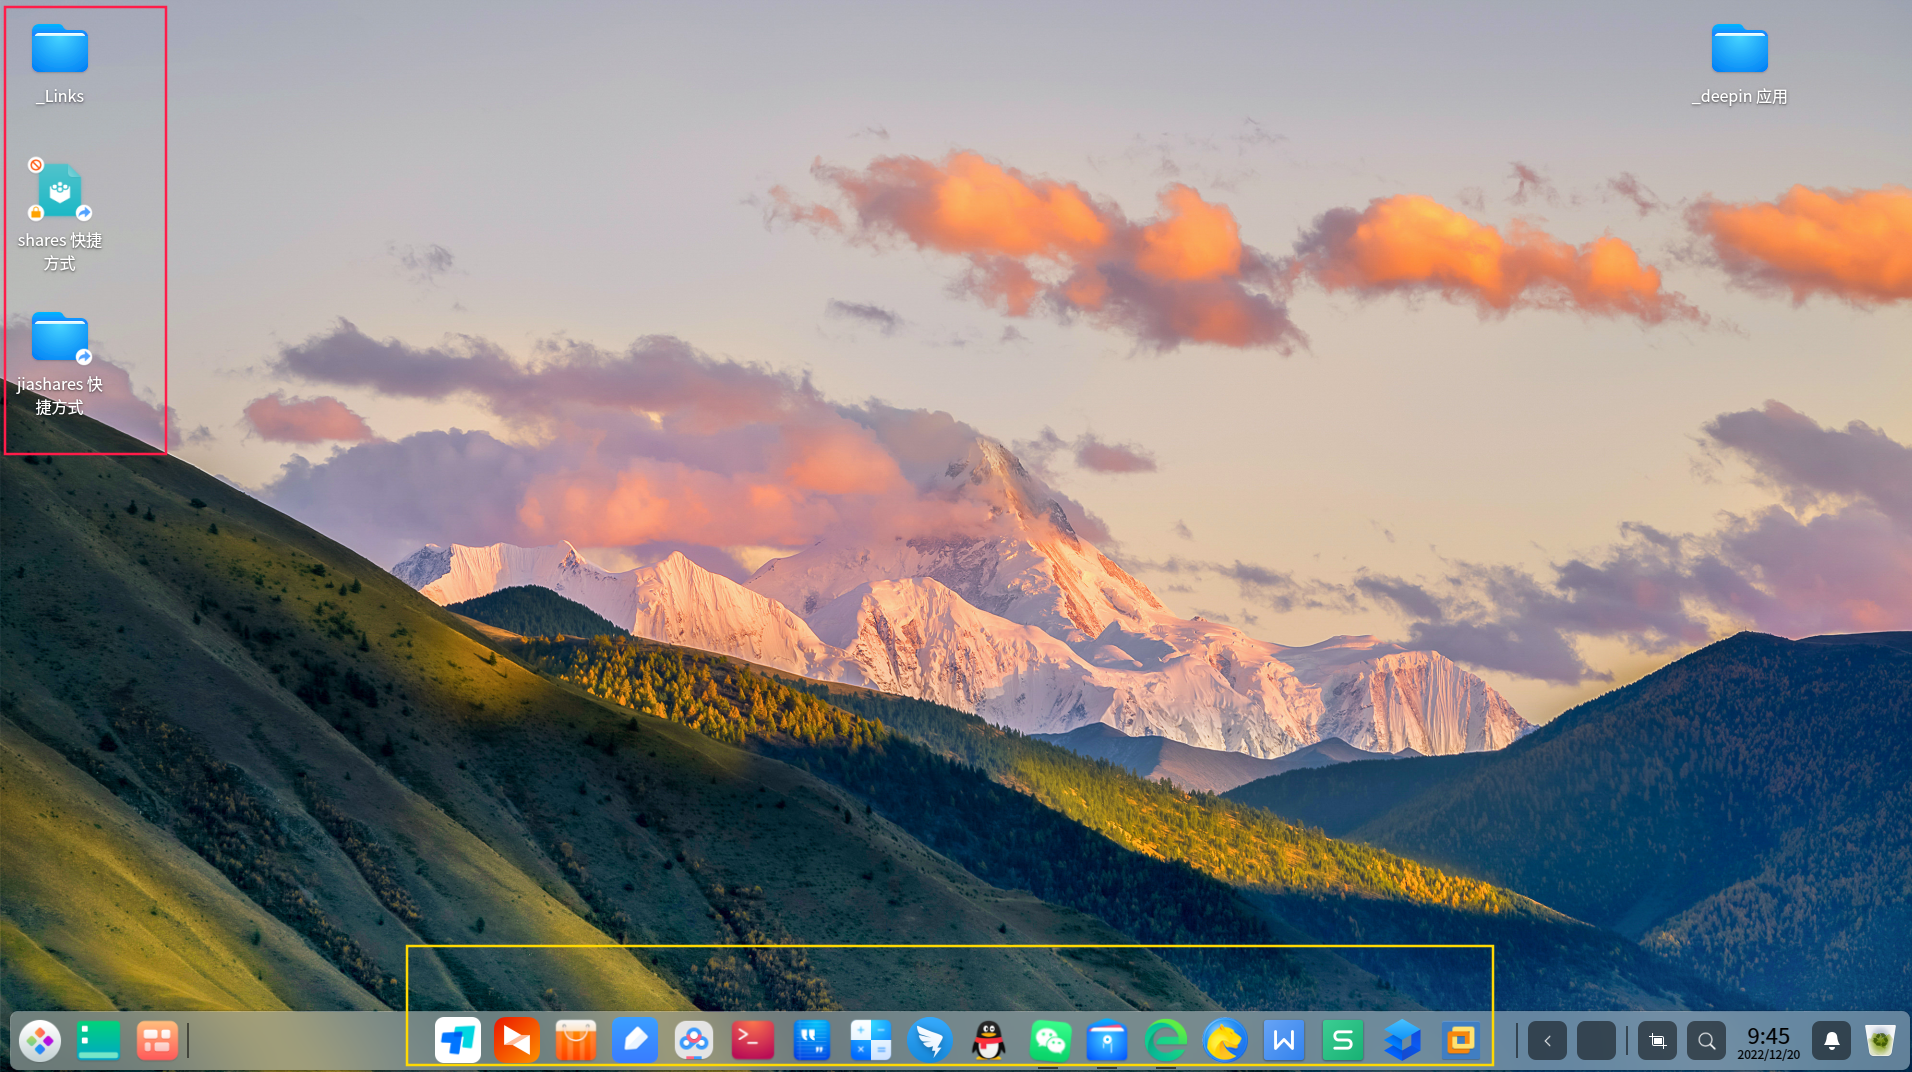Open the search magnifier in the tray
Screen dimensions: 1912x1072
click(1706, 1041)
